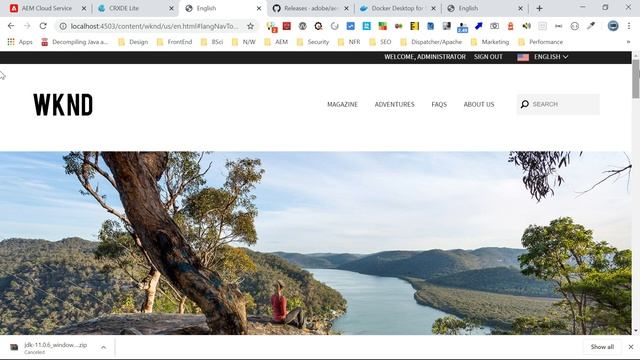The width and height of the screenshot is (640, 360).
Task: Open the red square extension icon
Action: click(287, 26)
